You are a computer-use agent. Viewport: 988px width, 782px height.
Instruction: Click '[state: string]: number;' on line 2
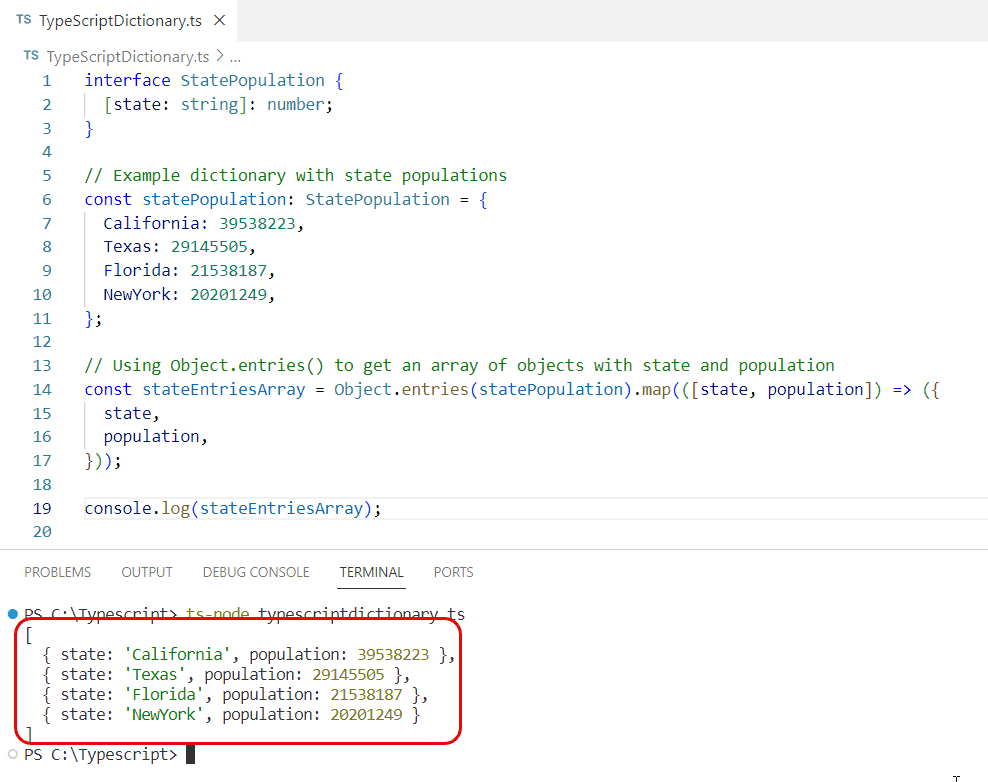click(218, 105)
